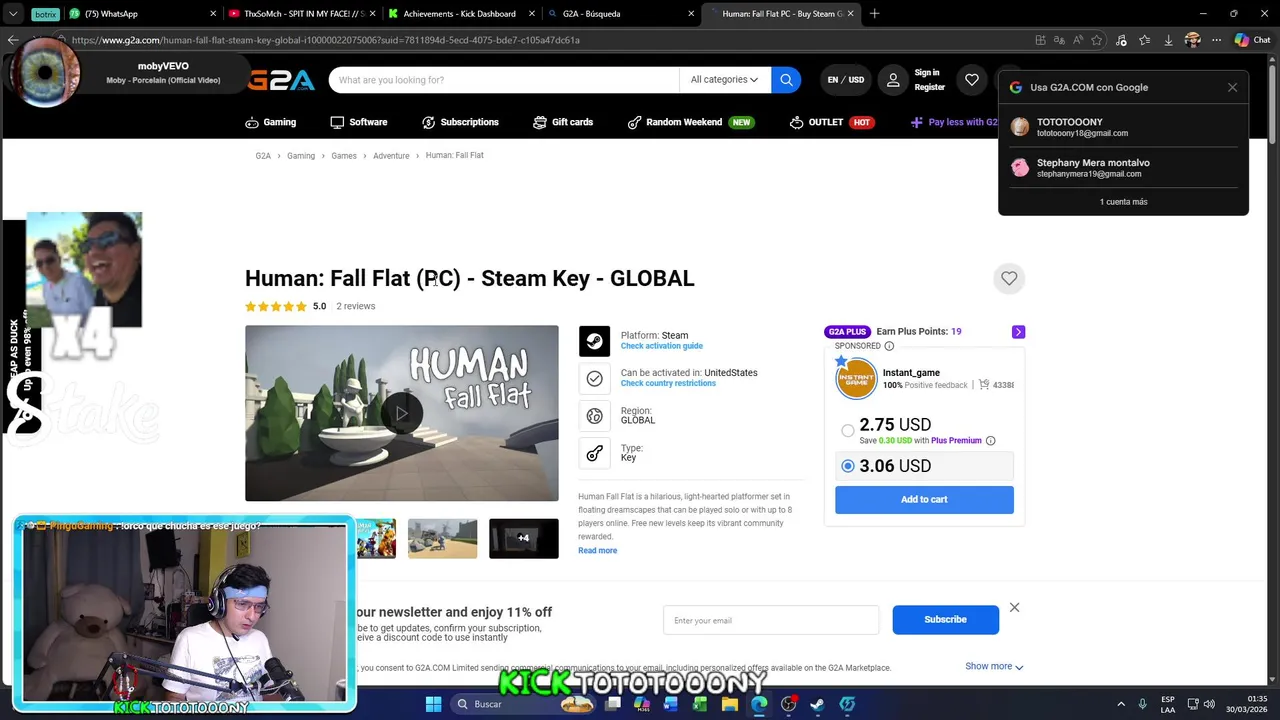The width and height of the screenshot is (1280, 720).
Task: Open the 2 reviews link
Action: (x=356, y=306)
